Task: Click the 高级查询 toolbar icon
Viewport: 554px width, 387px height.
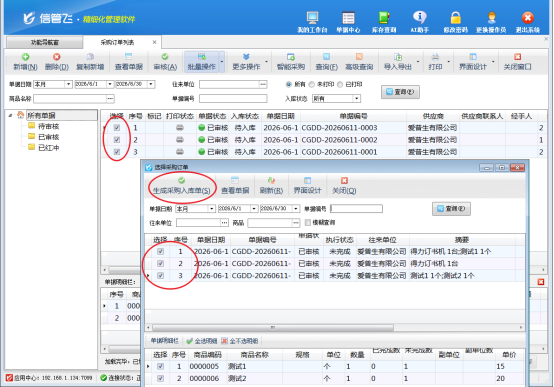Action: pos(359,62)
